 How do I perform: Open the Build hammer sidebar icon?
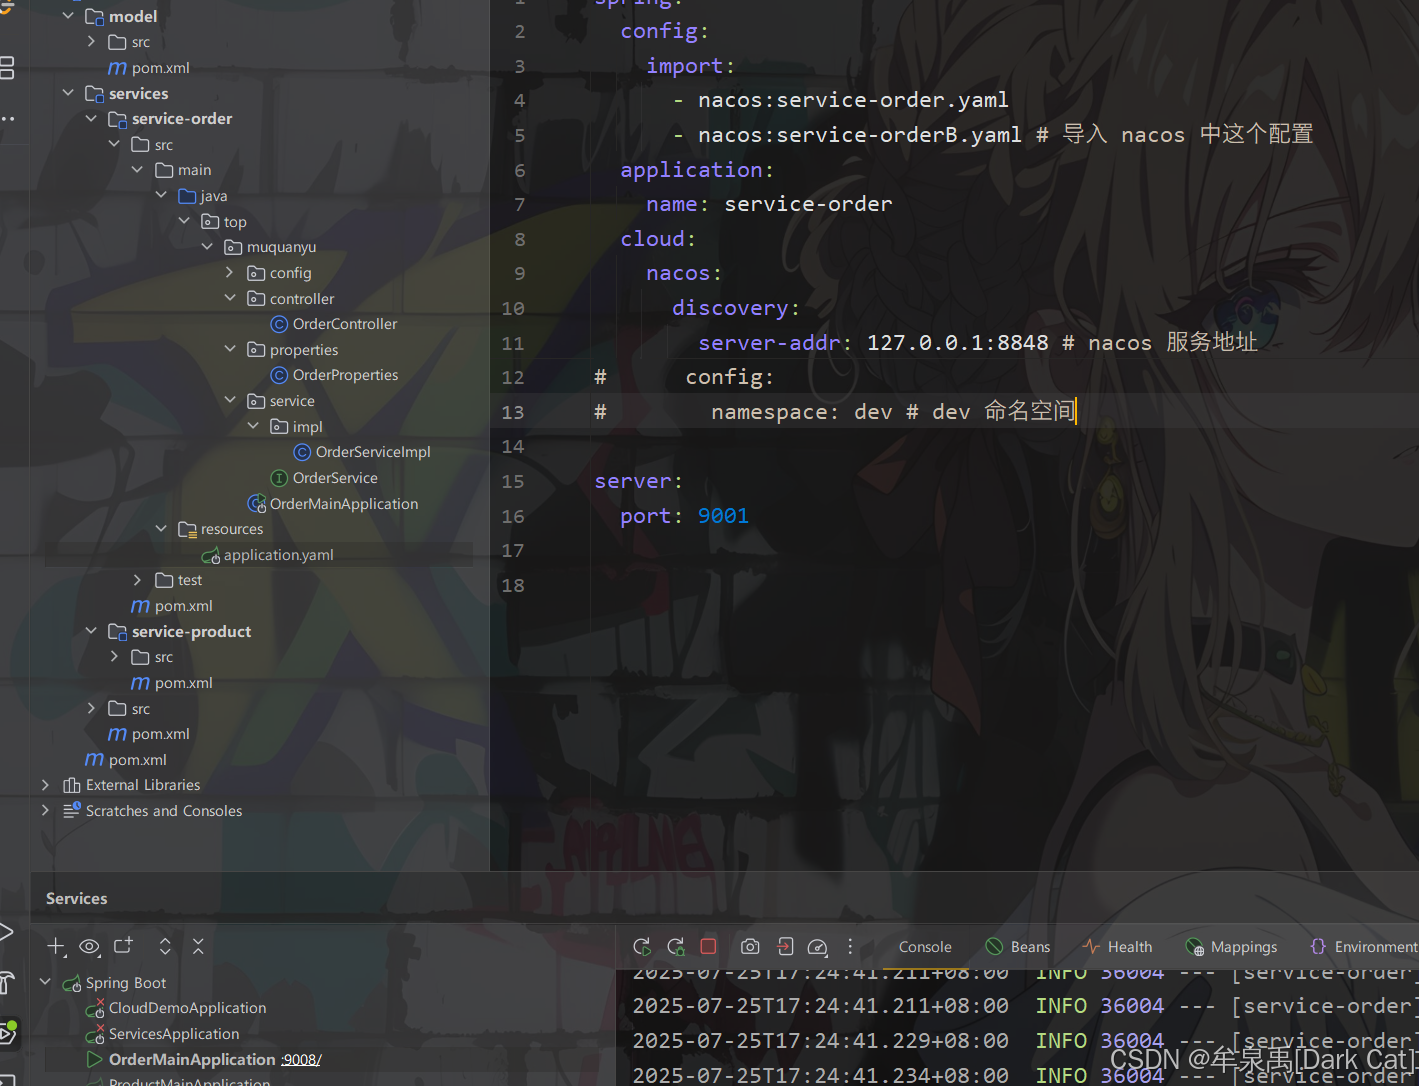[x=6, y=982]
